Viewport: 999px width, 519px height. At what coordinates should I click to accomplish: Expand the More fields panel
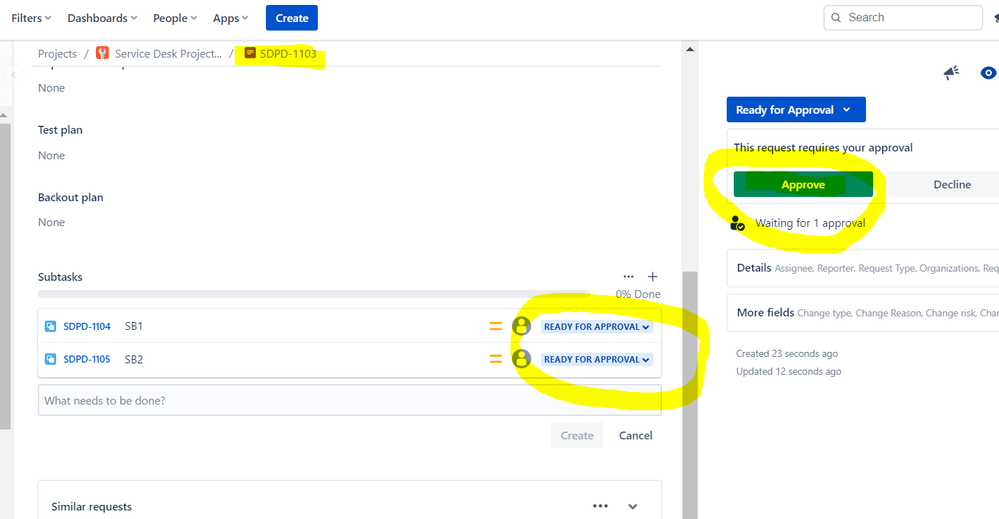(863, 313)
